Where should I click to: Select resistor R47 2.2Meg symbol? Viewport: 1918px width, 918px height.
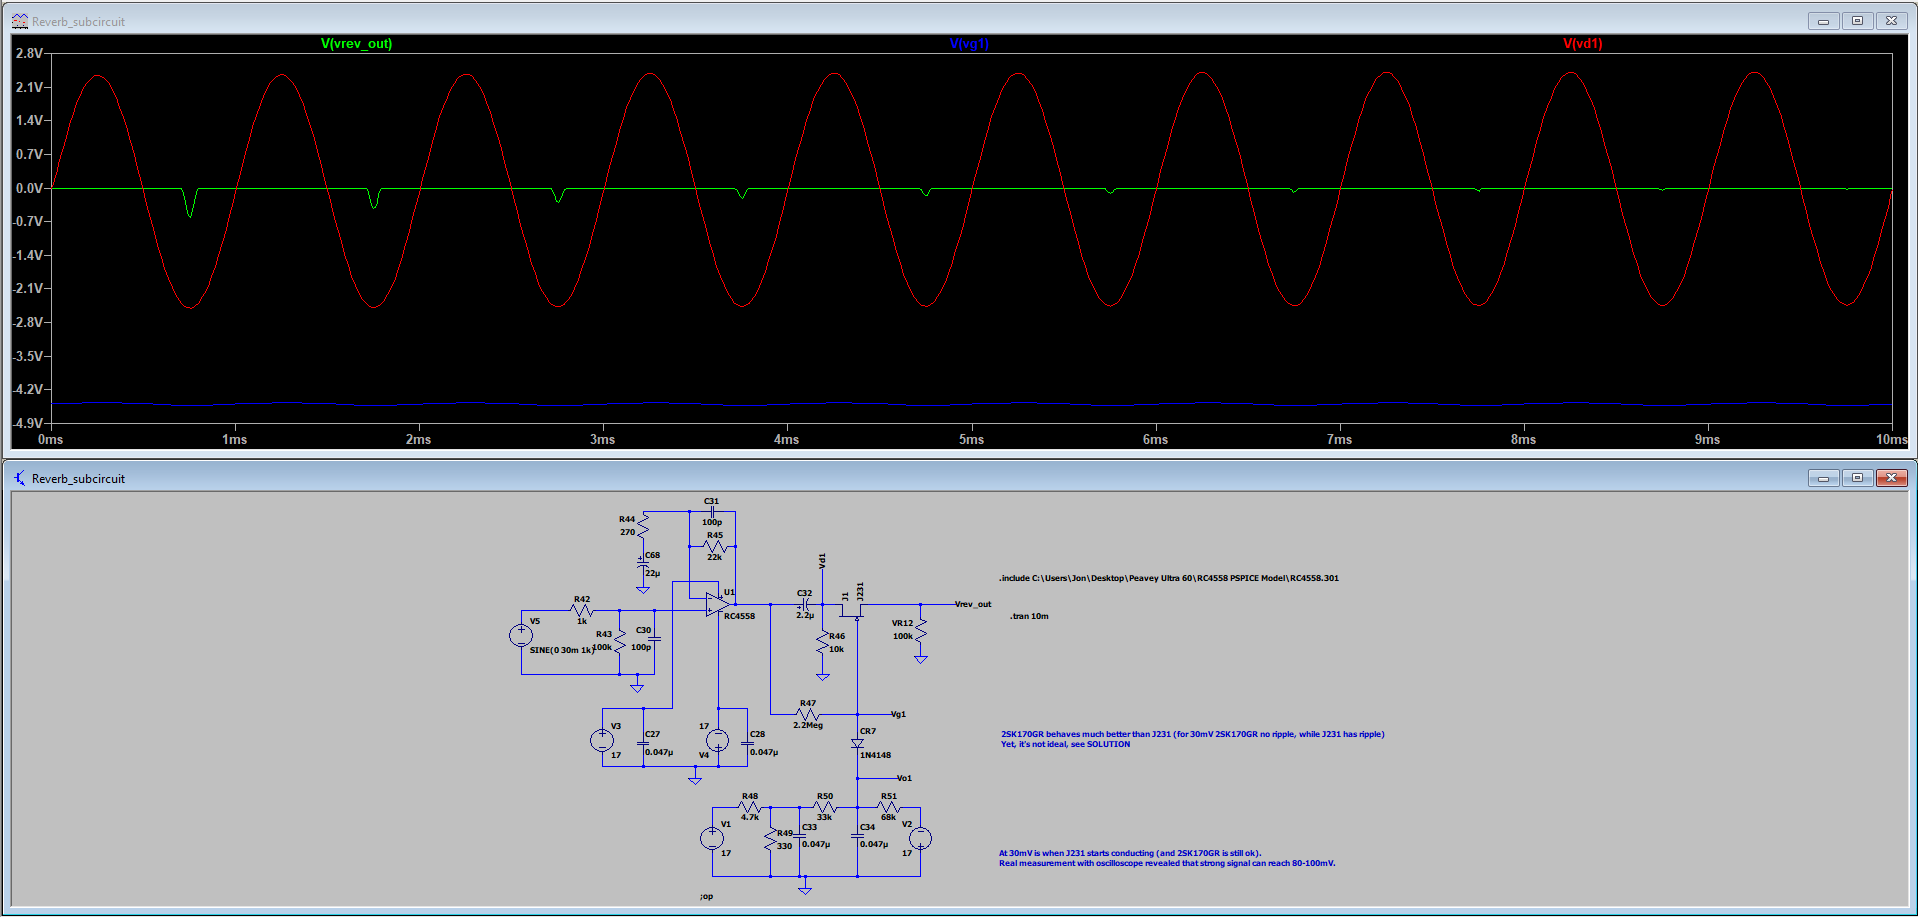808,714
